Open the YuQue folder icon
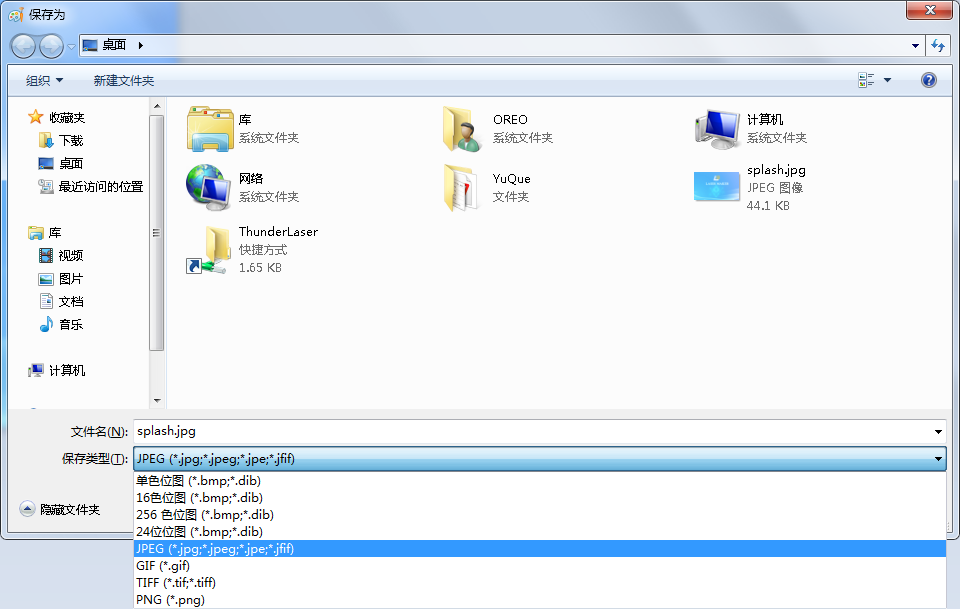Viewport: 960px width, 609px height. (x=463, y=187)
